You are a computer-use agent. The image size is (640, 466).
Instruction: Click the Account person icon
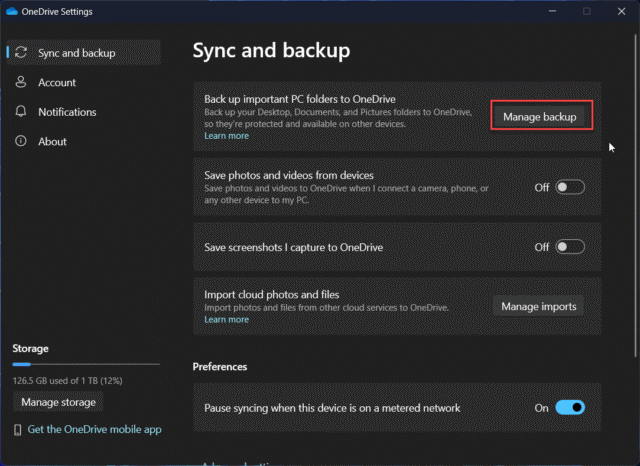pos(21,82)
